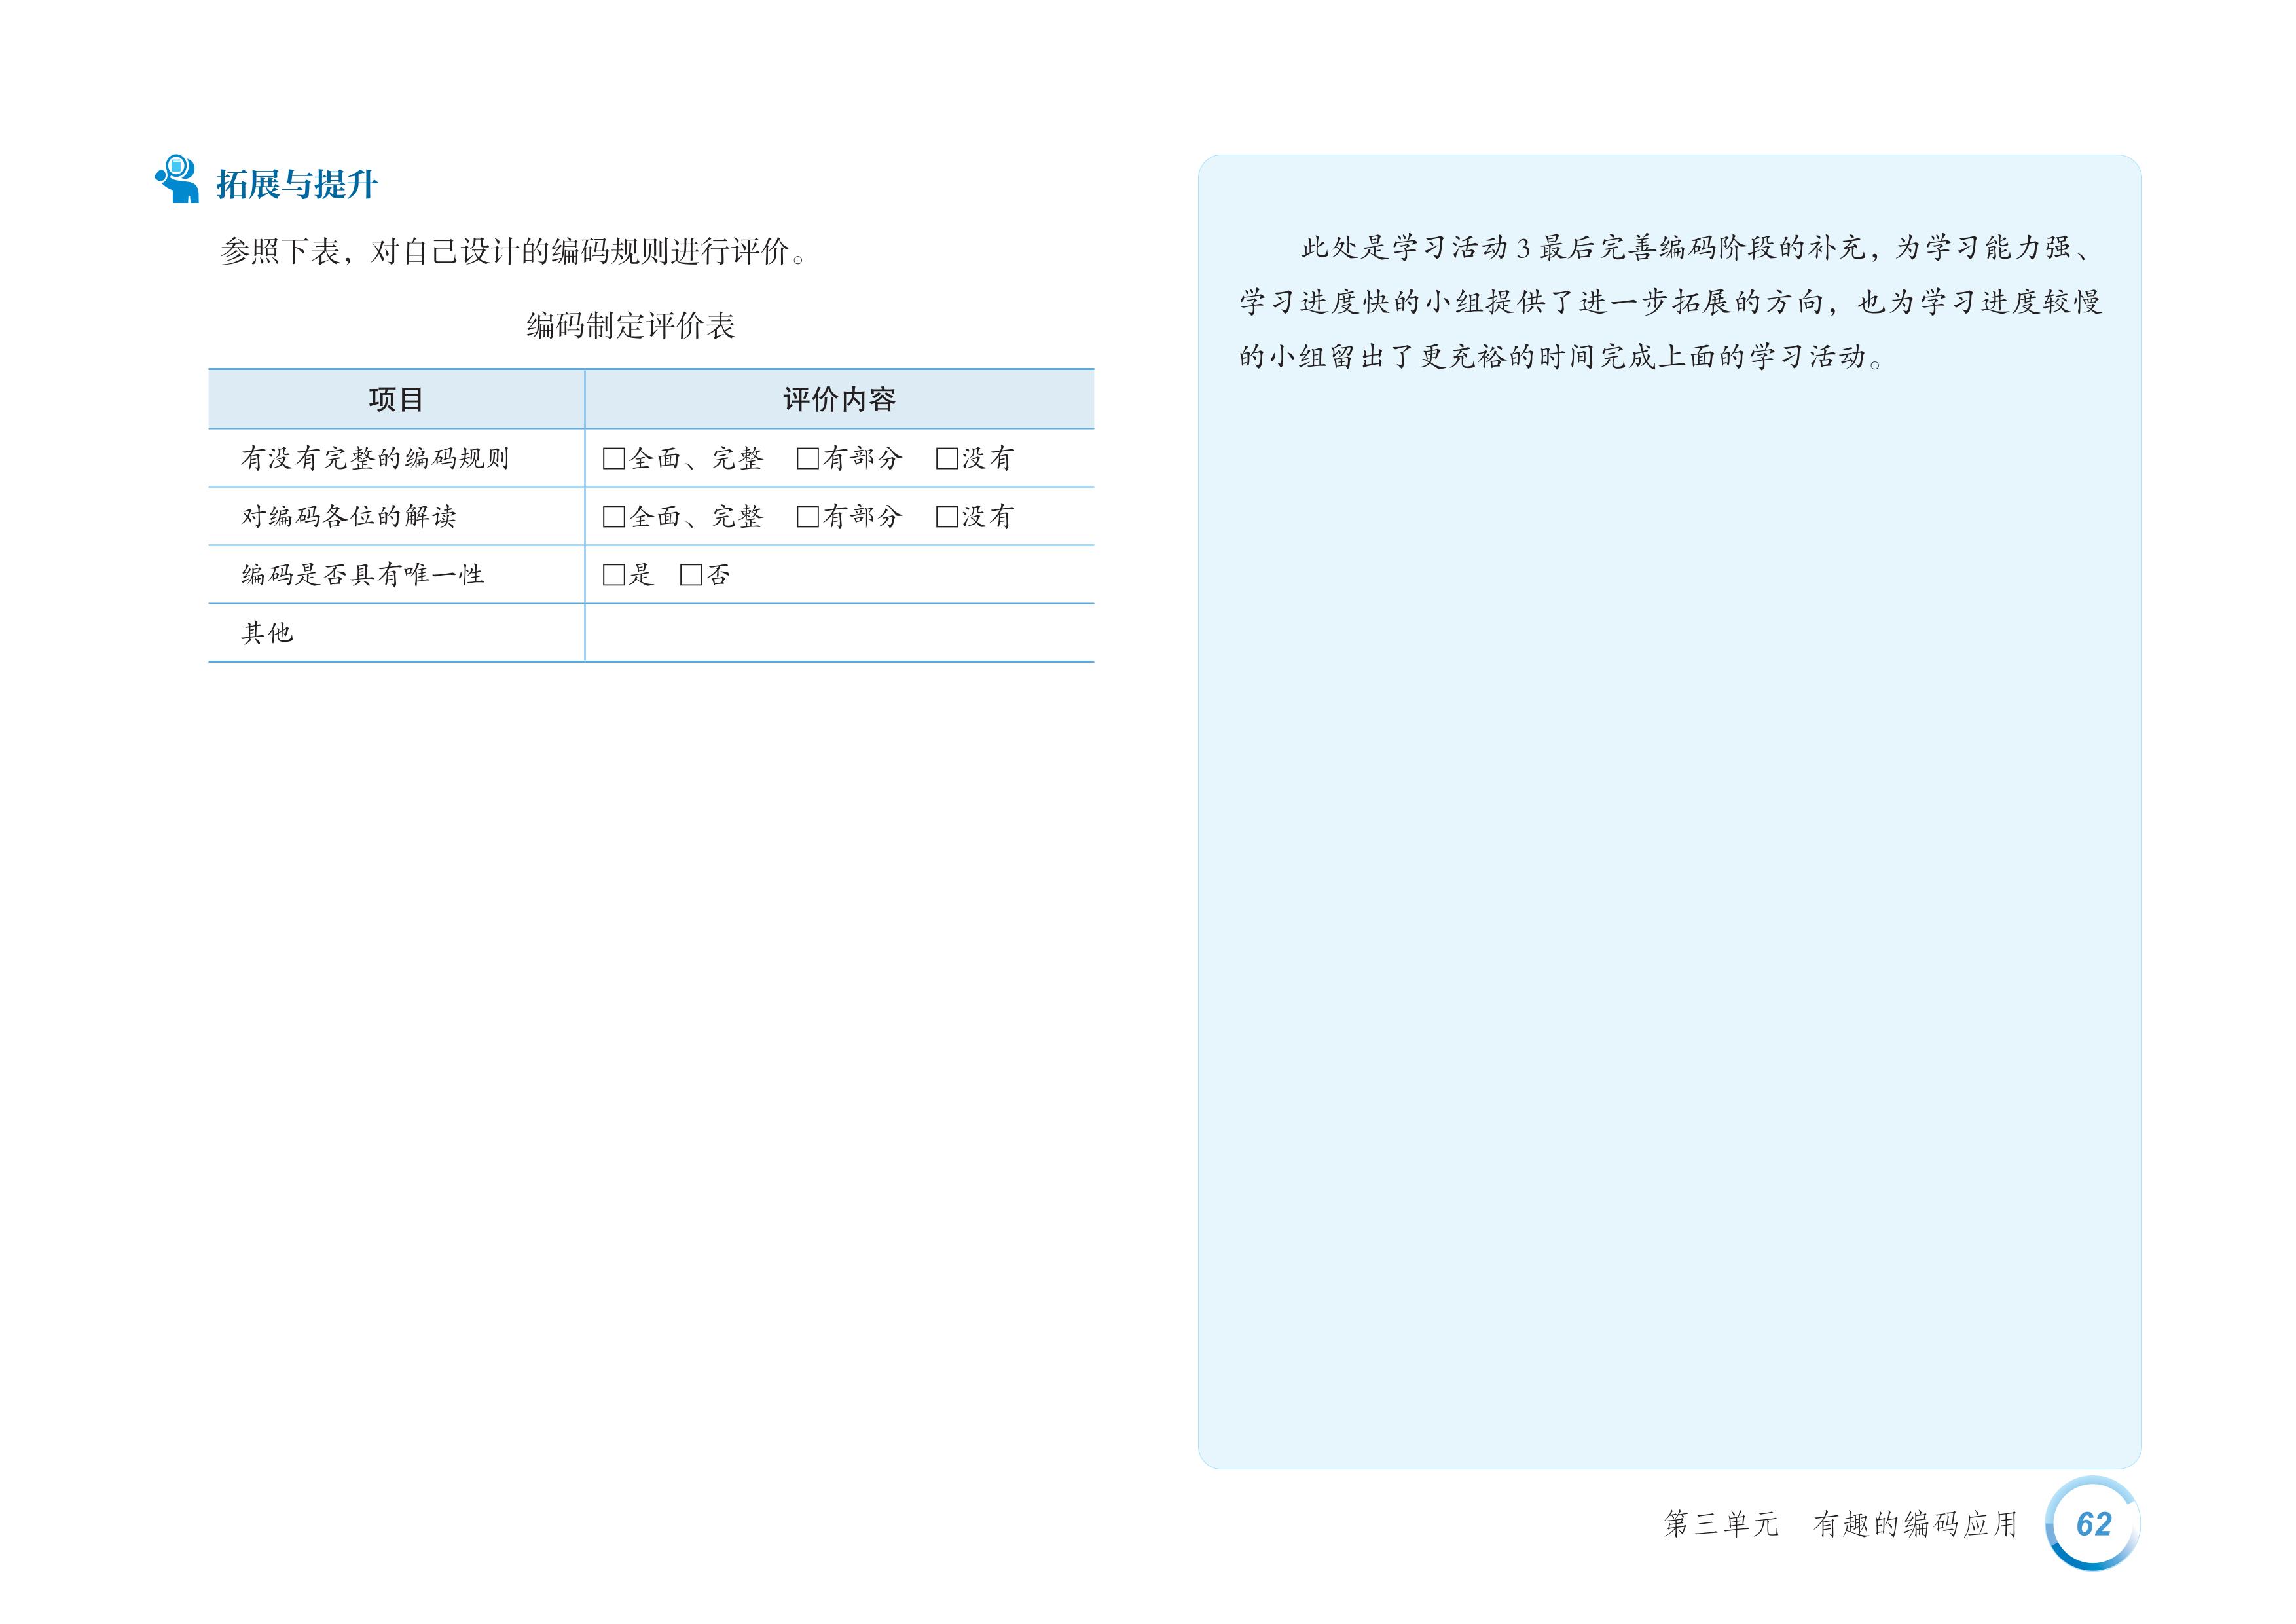Click the elephant icon beside 拓展与提升
This screenshot has height=1624, width=2296.
pos(177,180)
